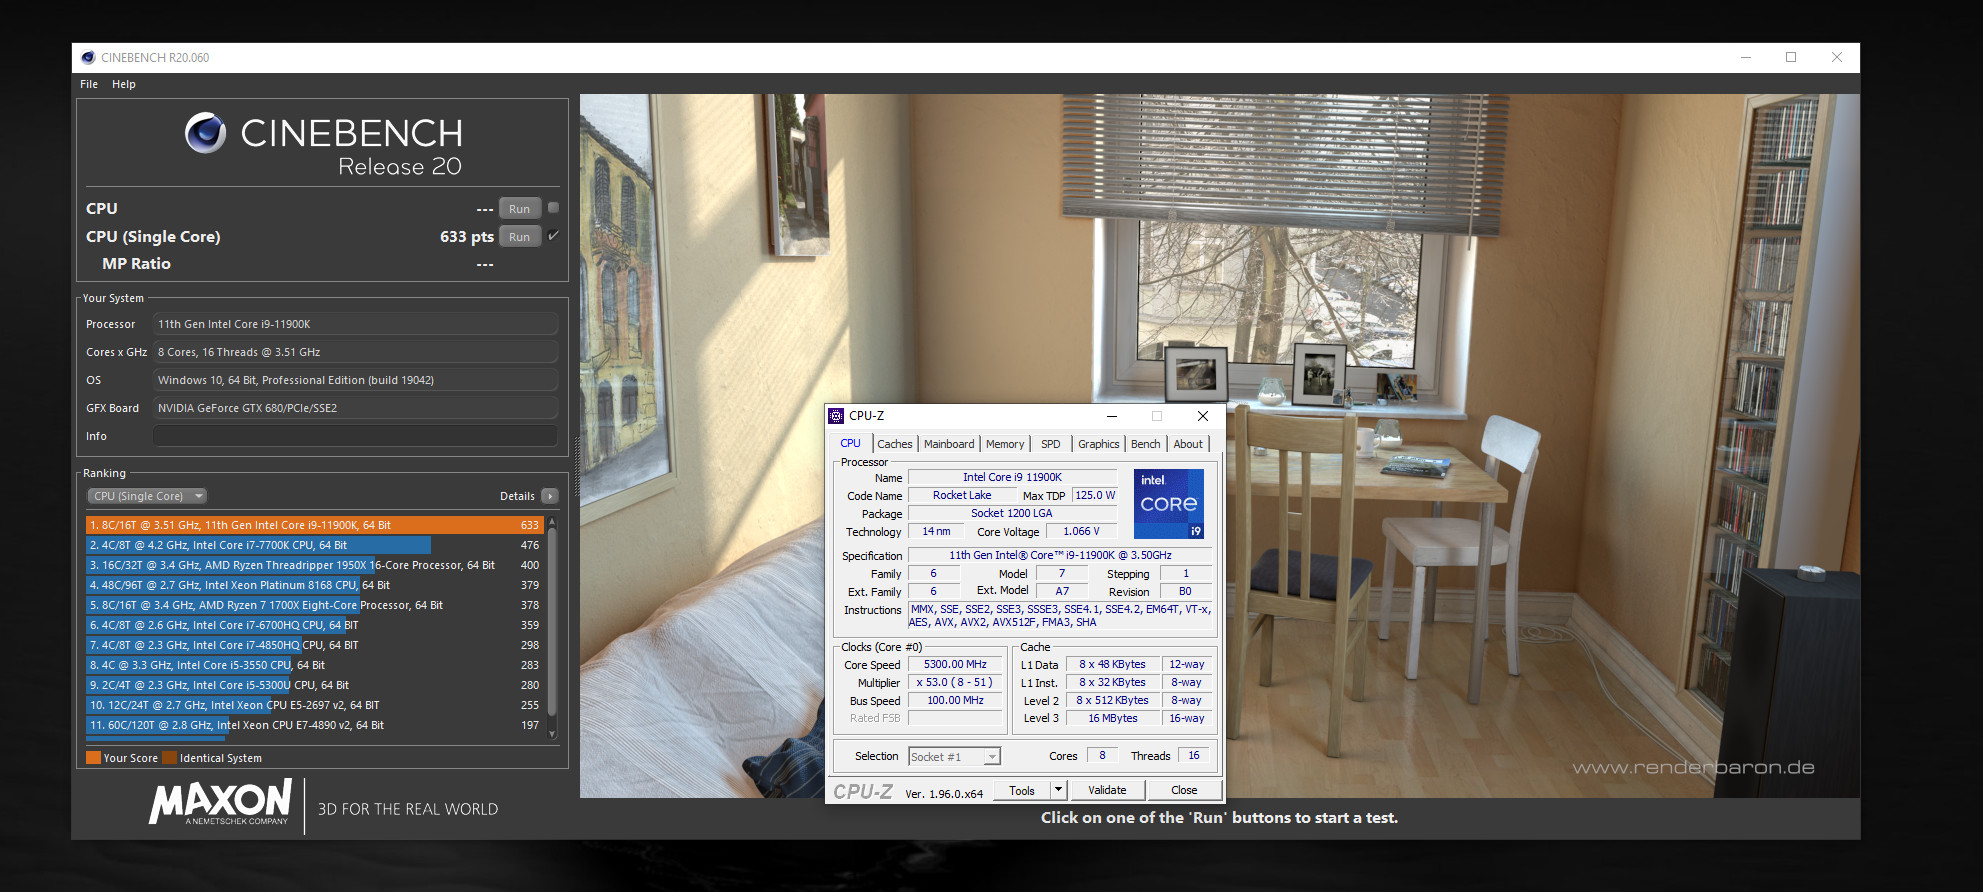Viewport: 1983px width, 892px height.
Task: Click the Close button in CPU-Z
Action: coord(1184,790)
